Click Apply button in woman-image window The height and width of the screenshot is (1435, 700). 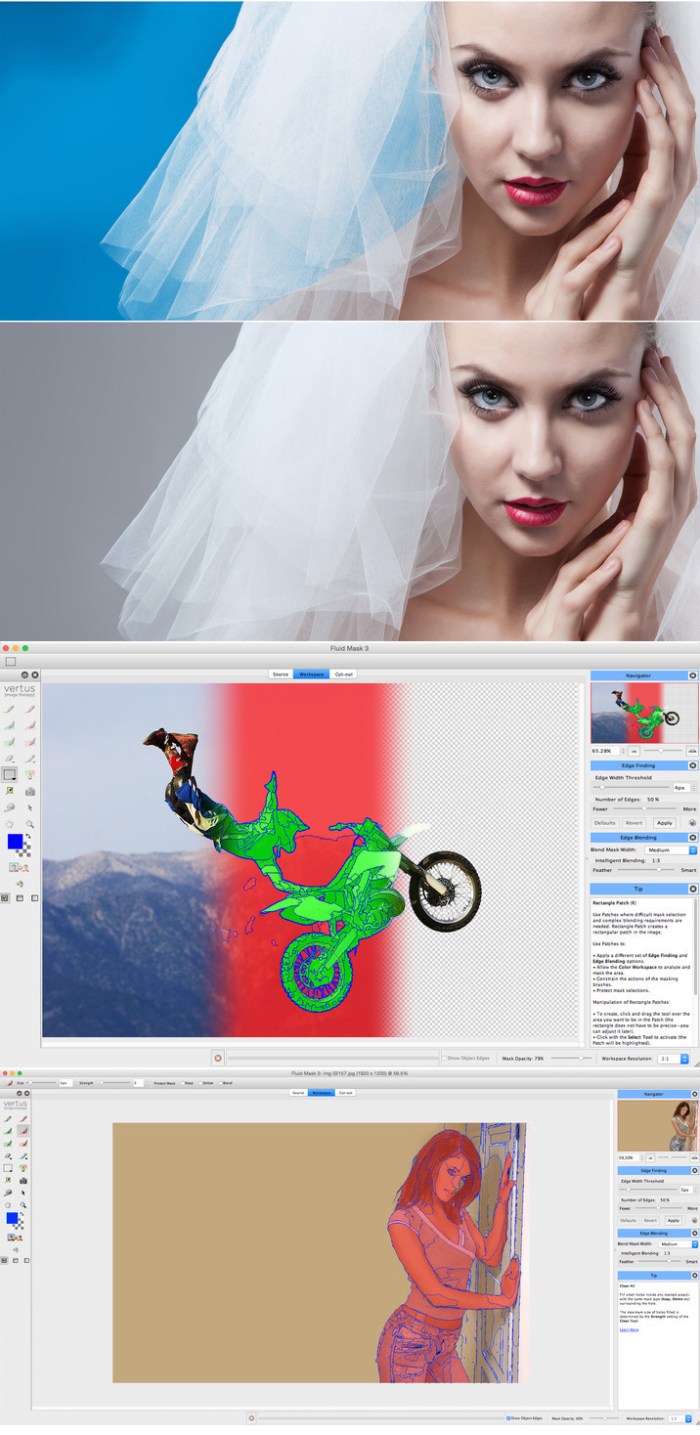[673, 1220]
